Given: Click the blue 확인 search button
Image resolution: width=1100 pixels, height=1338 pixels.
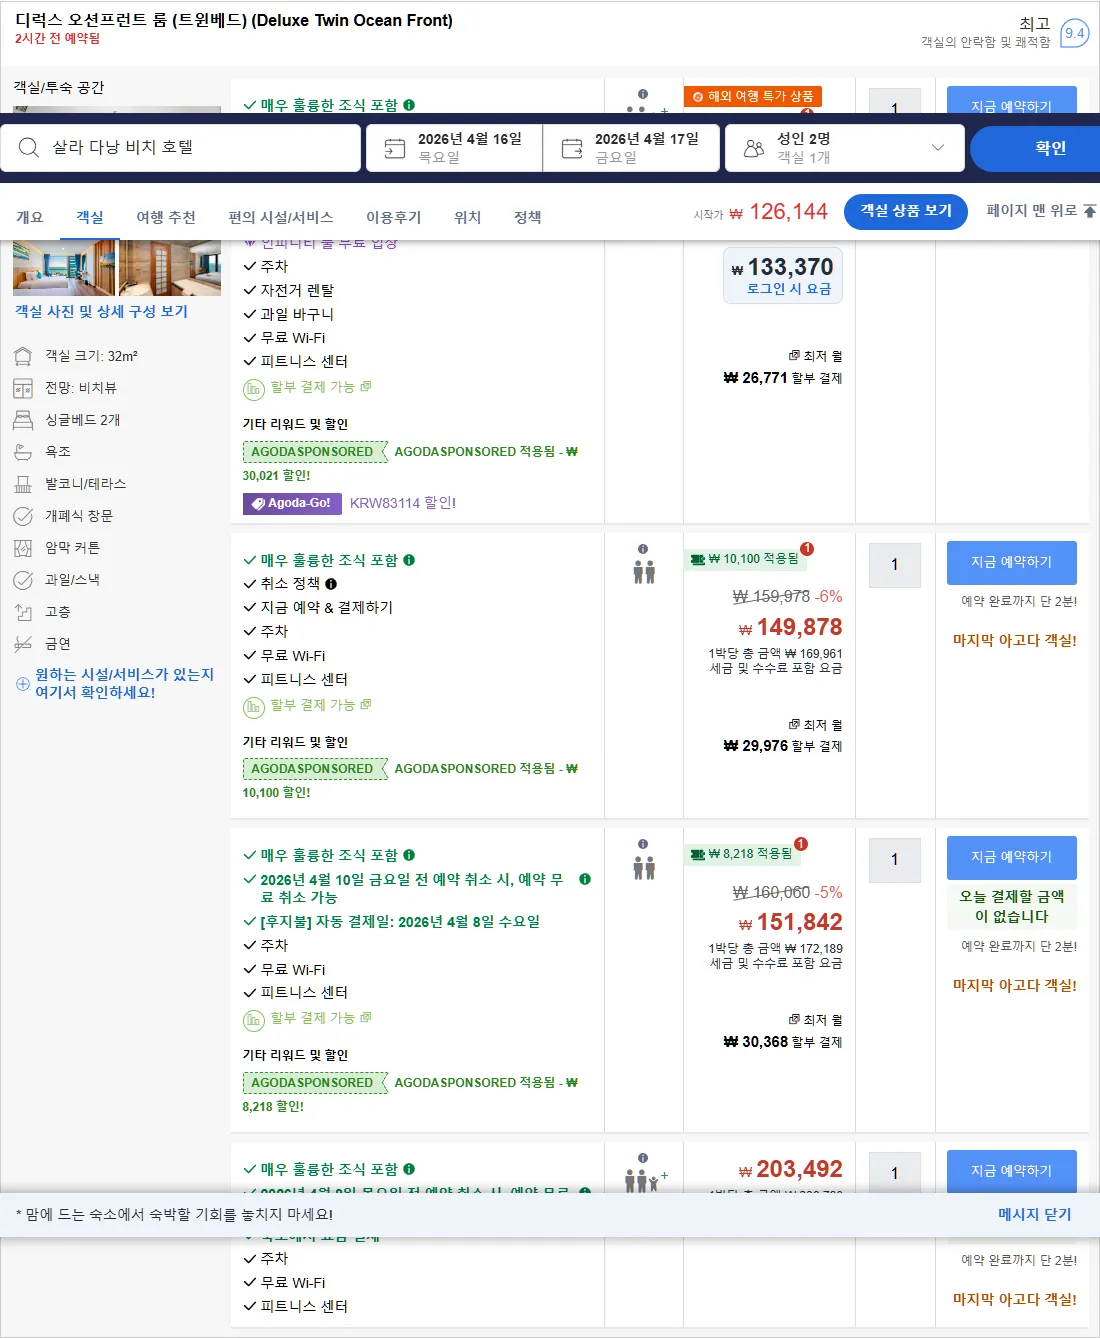Looking at the screenshot, I should pyautogui.click(x=1035, y=148).
